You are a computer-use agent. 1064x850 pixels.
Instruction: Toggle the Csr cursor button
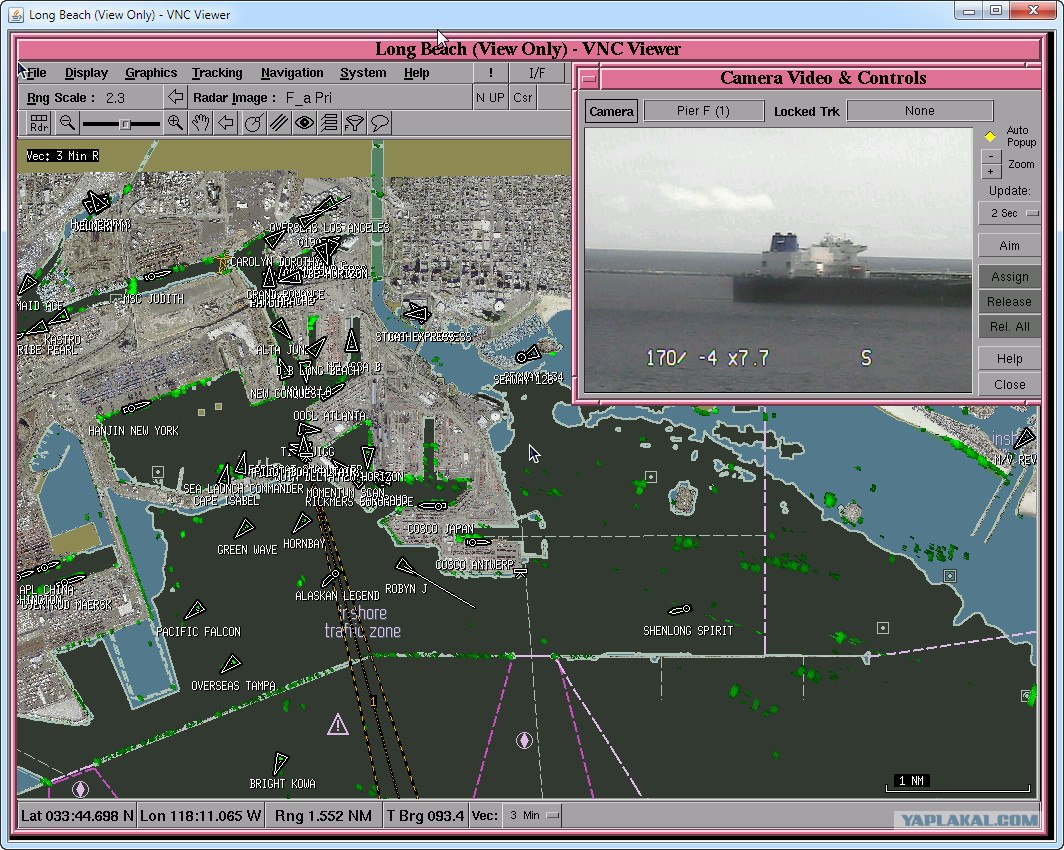[x=522, y=98]
